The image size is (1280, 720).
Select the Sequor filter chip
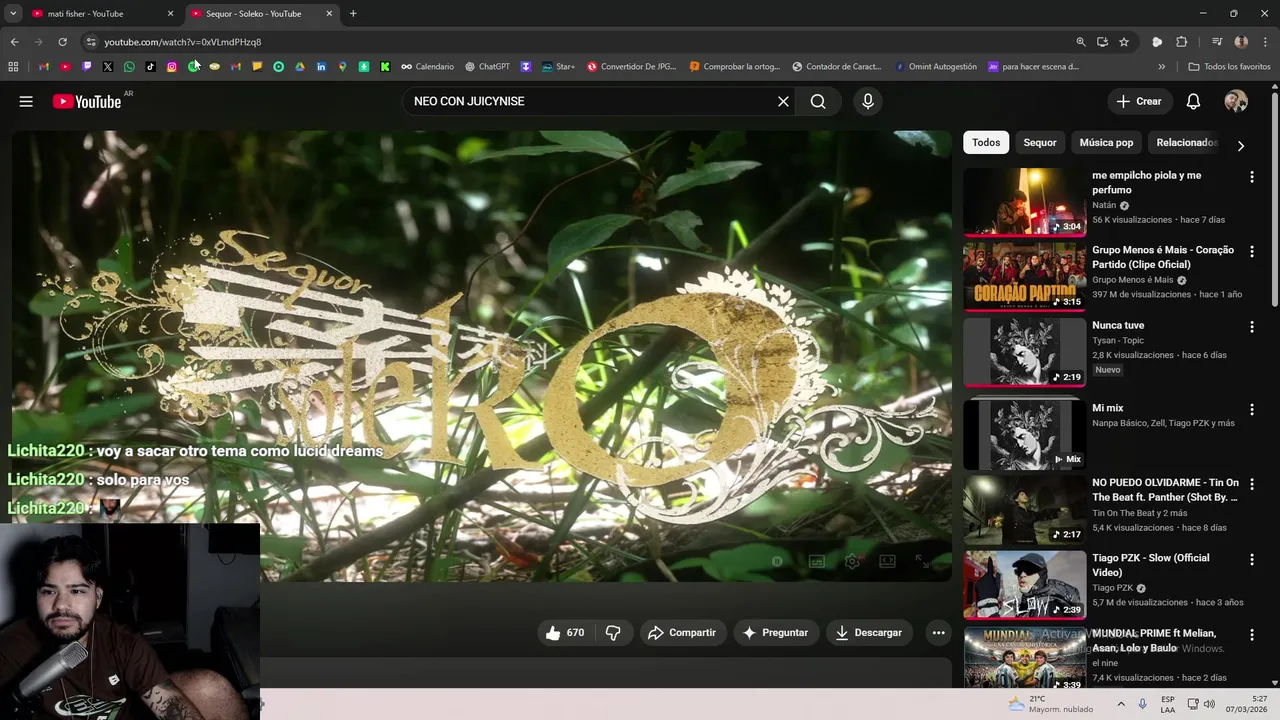point(1040,142)
